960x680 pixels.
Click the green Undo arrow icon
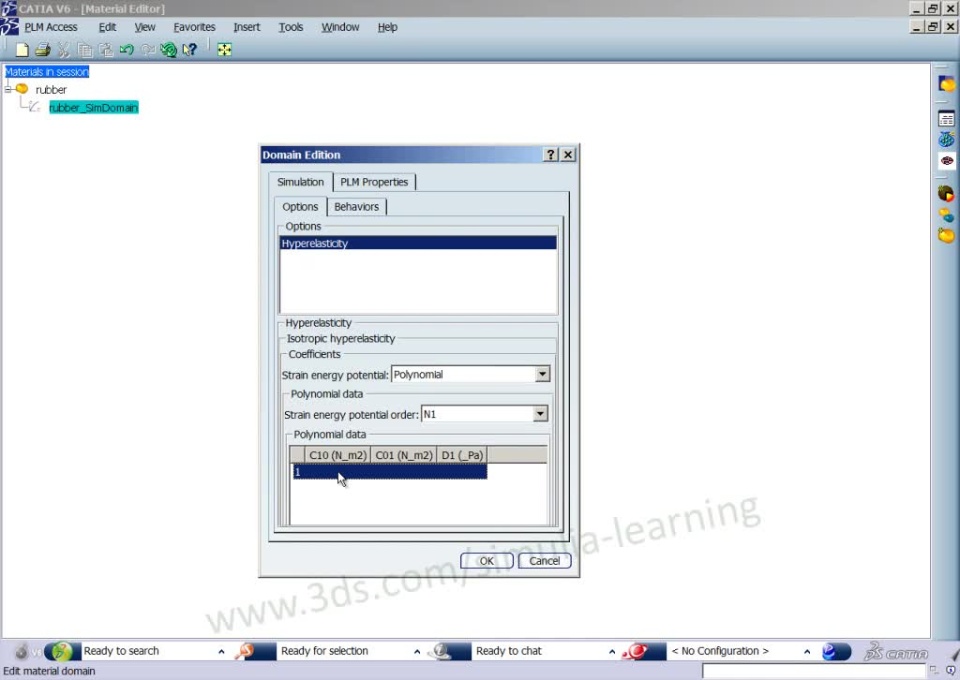pos(127,50)
